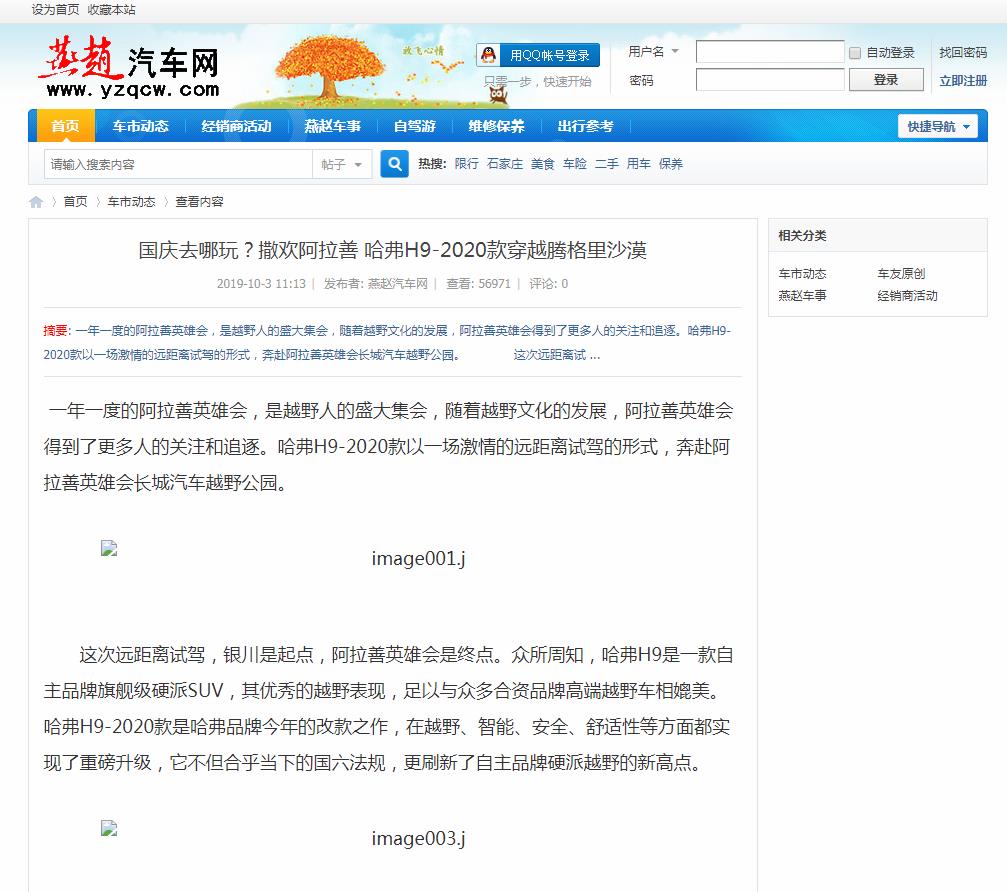Open the 帖子 search type dropdown

click(x=341, y=164)
